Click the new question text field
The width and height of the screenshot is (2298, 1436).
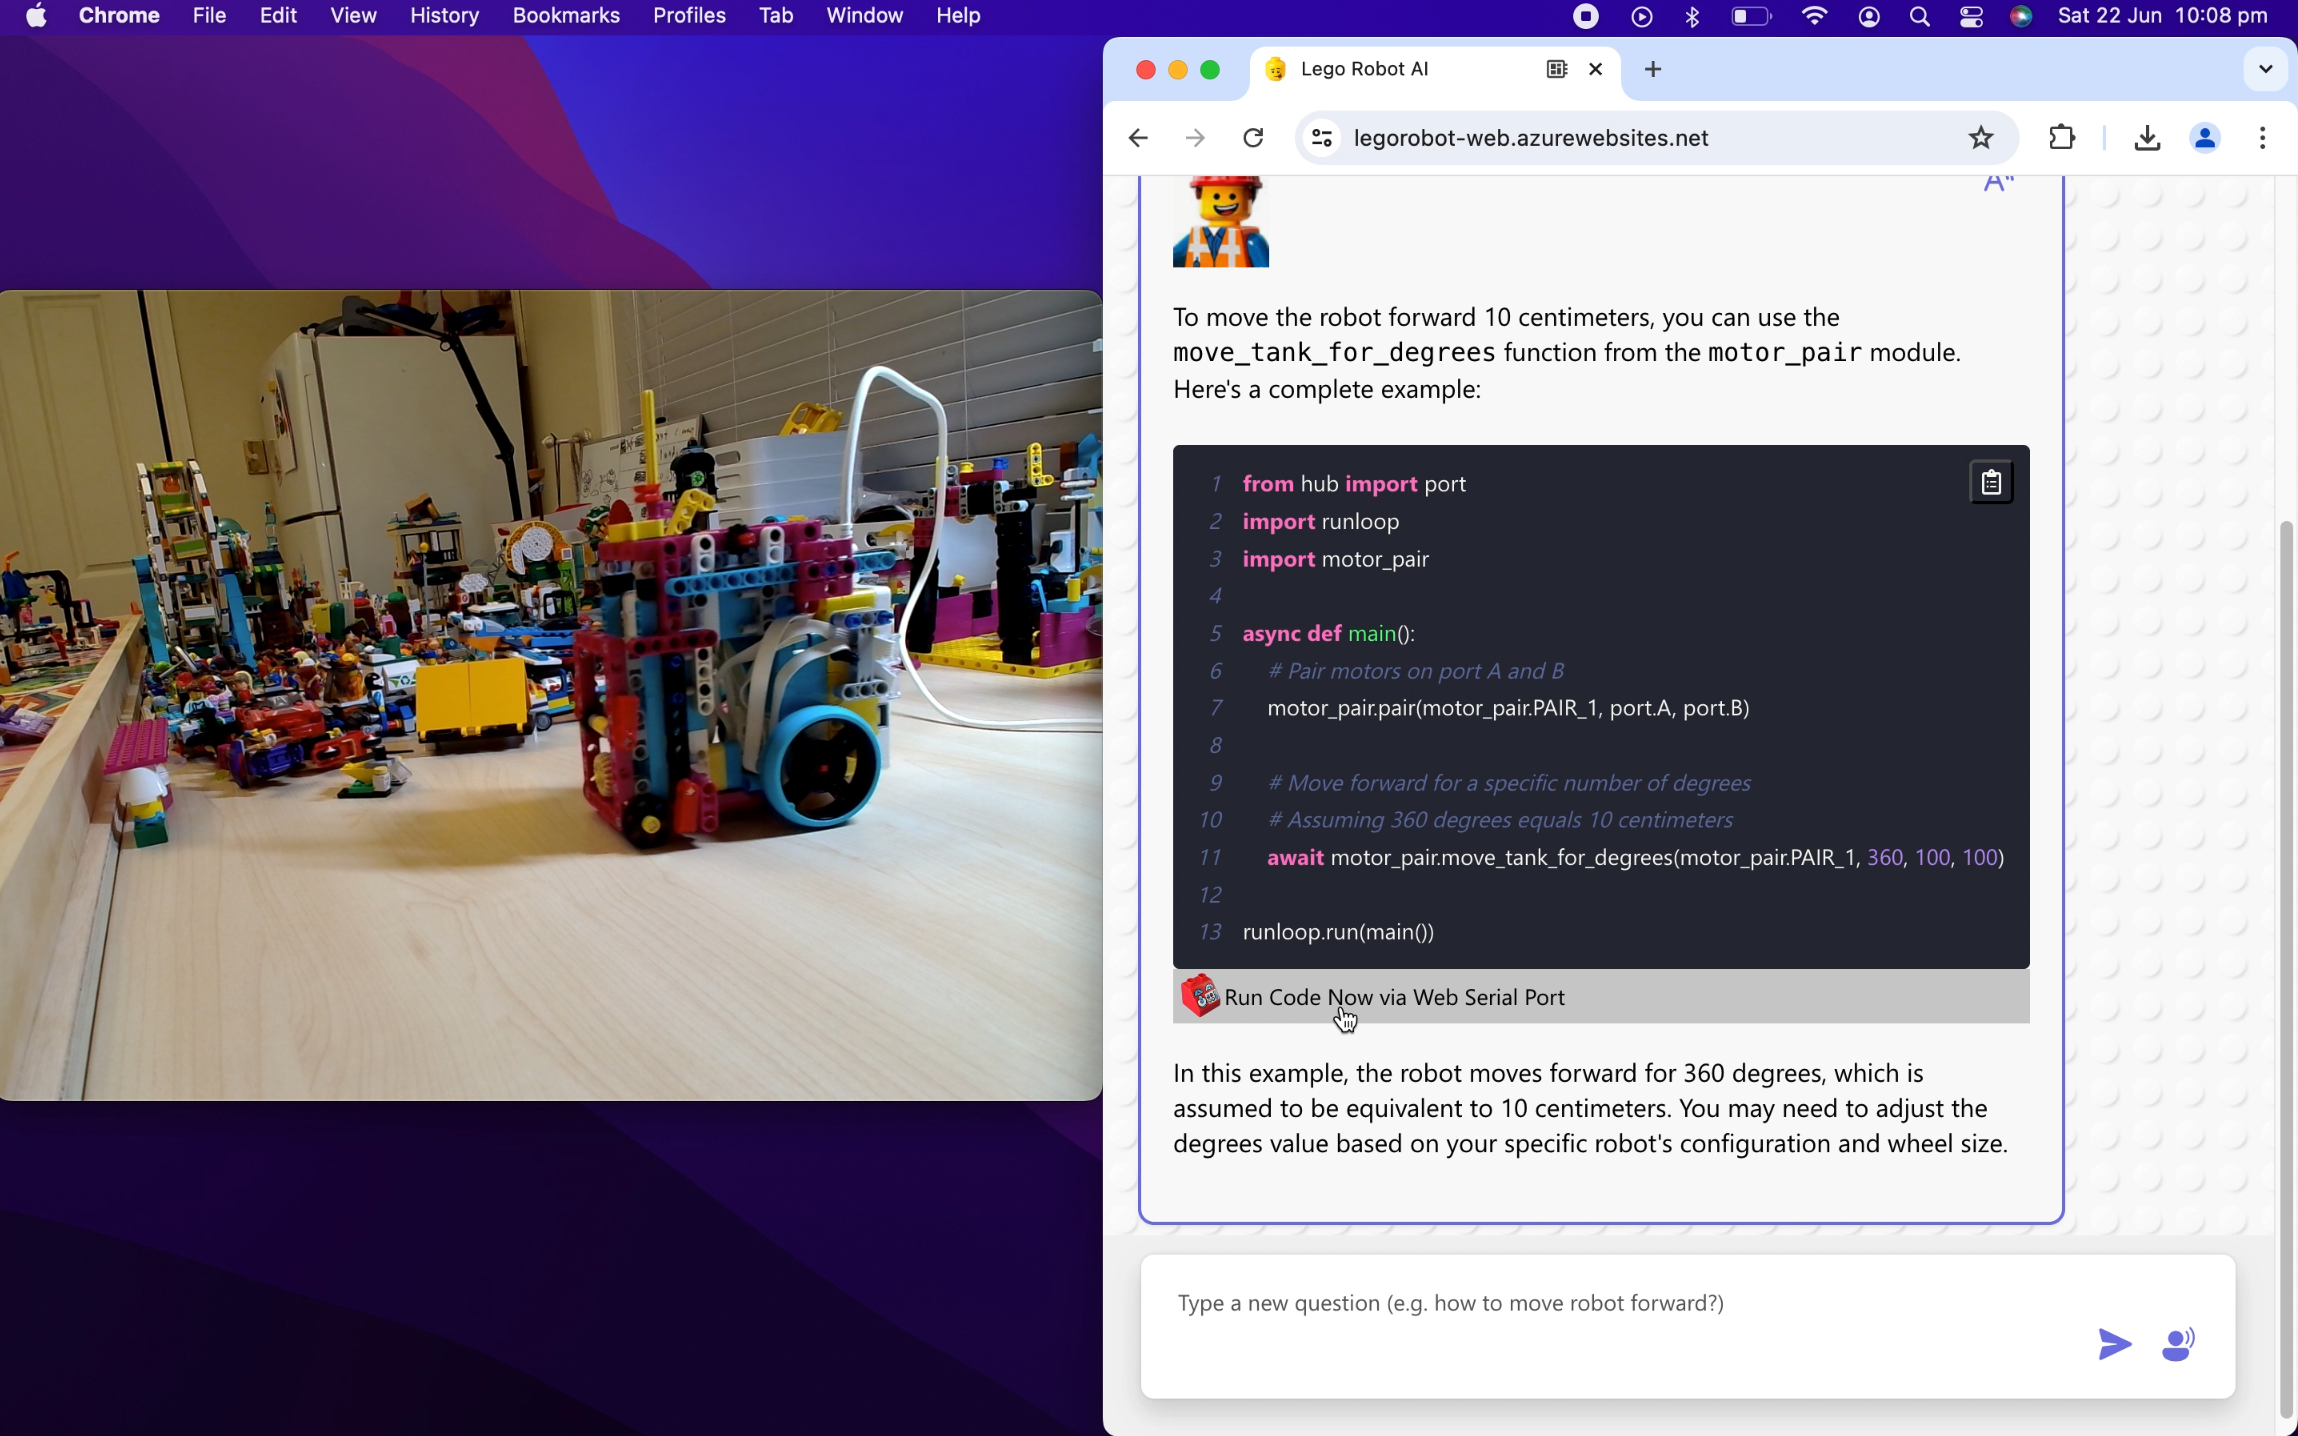coord(1620,1304)
